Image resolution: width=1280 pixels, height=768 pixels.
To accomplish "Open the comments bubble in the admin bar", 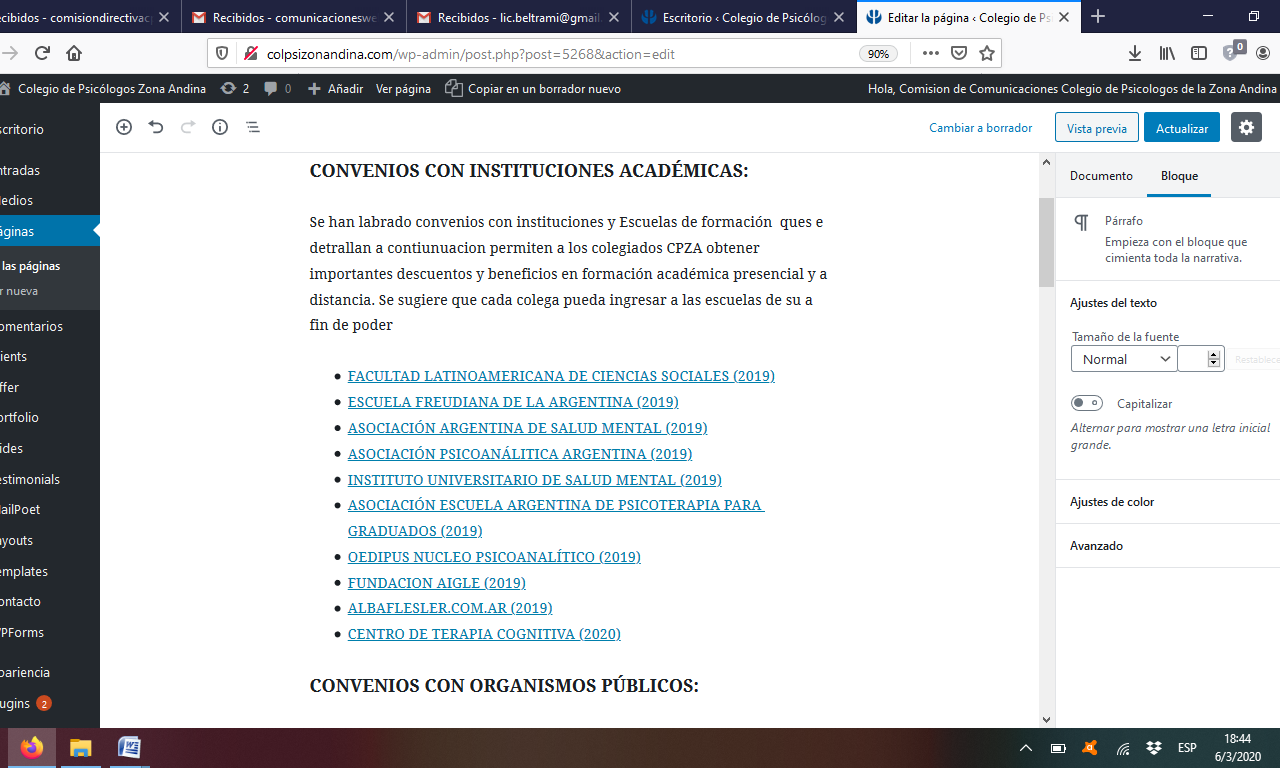I will coord(277,89).
